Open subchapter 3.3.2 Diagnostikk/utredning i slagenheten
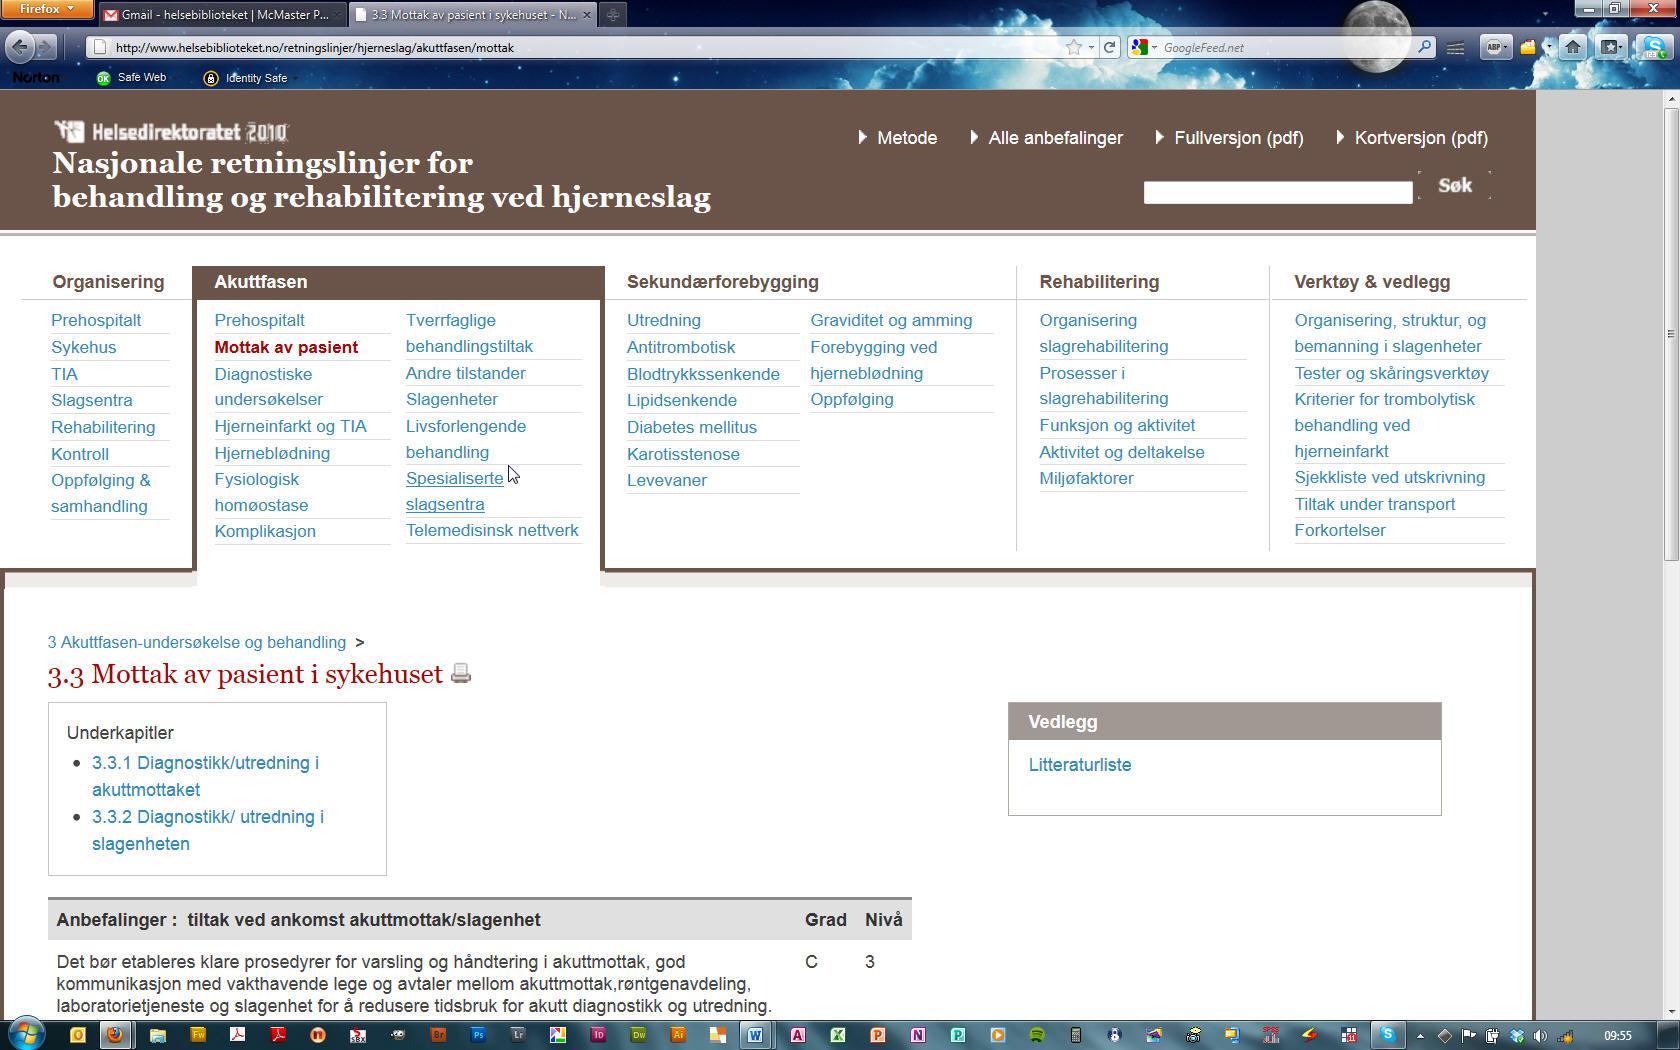This screenshot has width=1680, height=1050. (x=208, y=830)
